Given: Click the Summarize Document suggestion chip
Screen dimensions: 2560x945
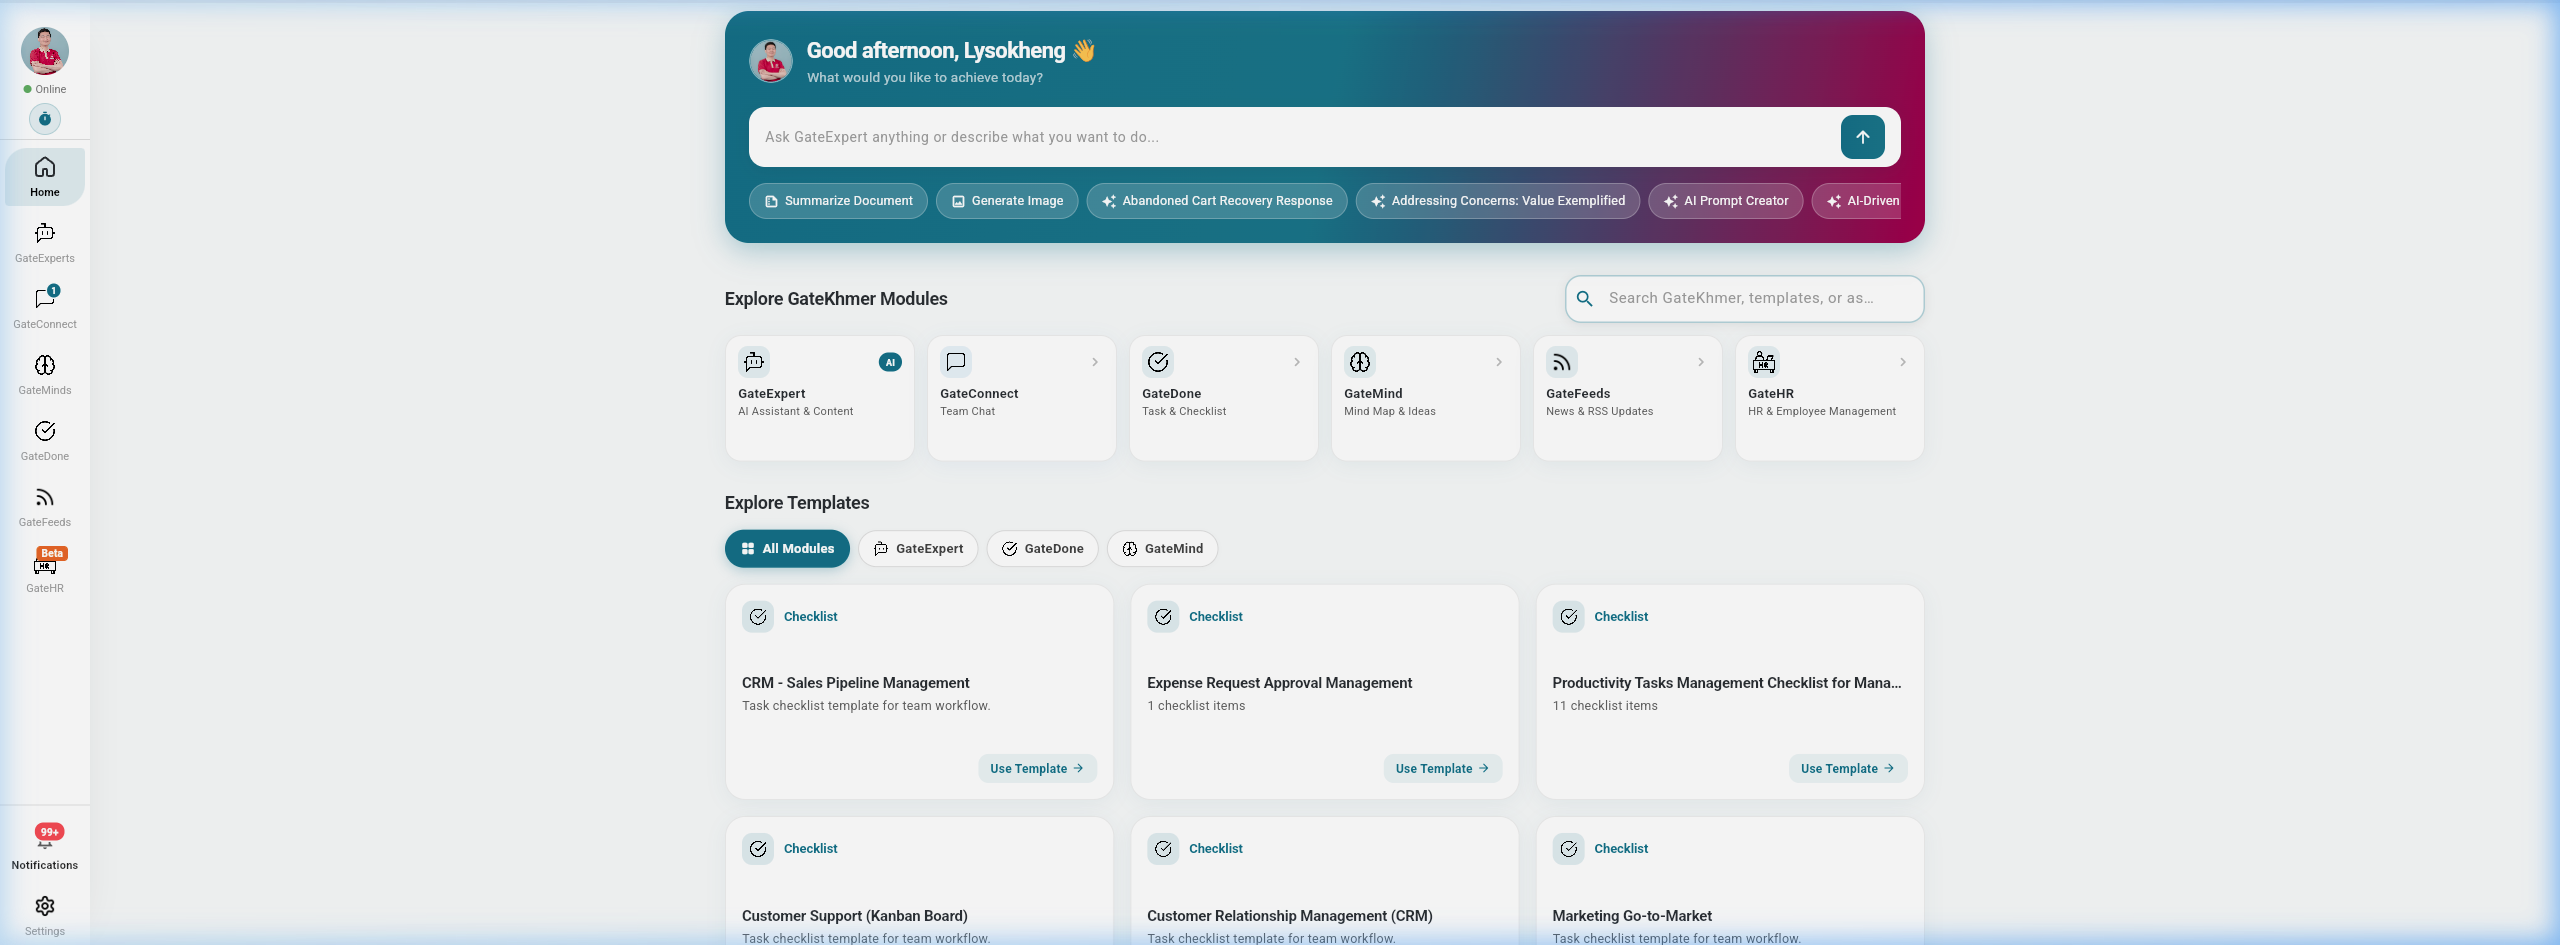Looking at the screenshot, I should pos(838,201).
